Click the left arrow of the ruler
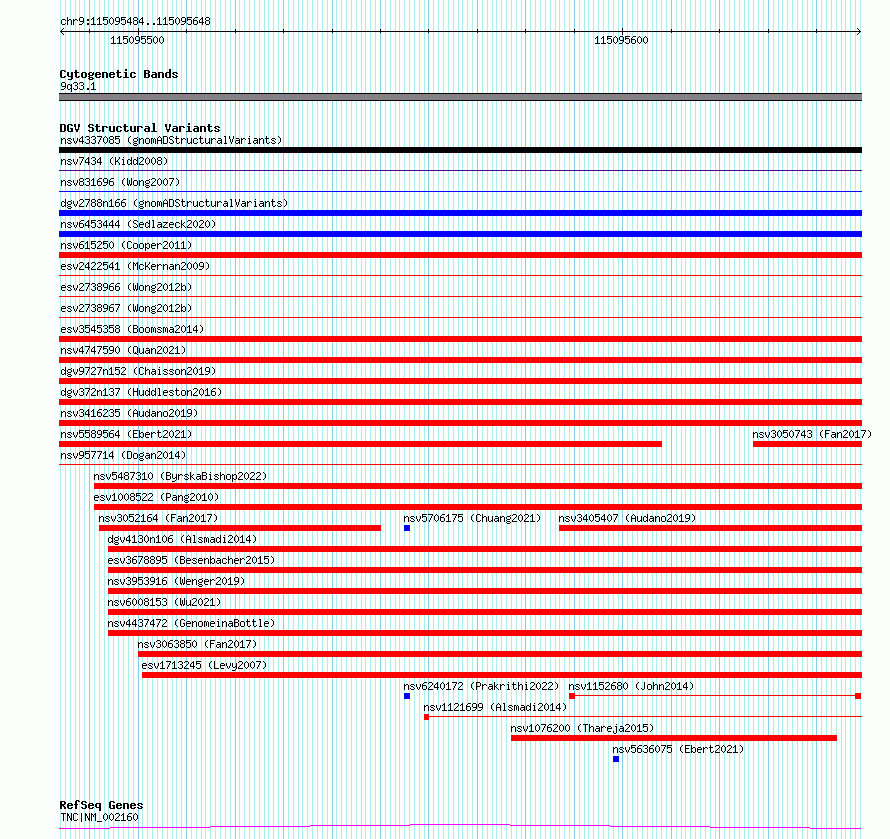Viewport: 890px width, 839px height. click(62, 32)
